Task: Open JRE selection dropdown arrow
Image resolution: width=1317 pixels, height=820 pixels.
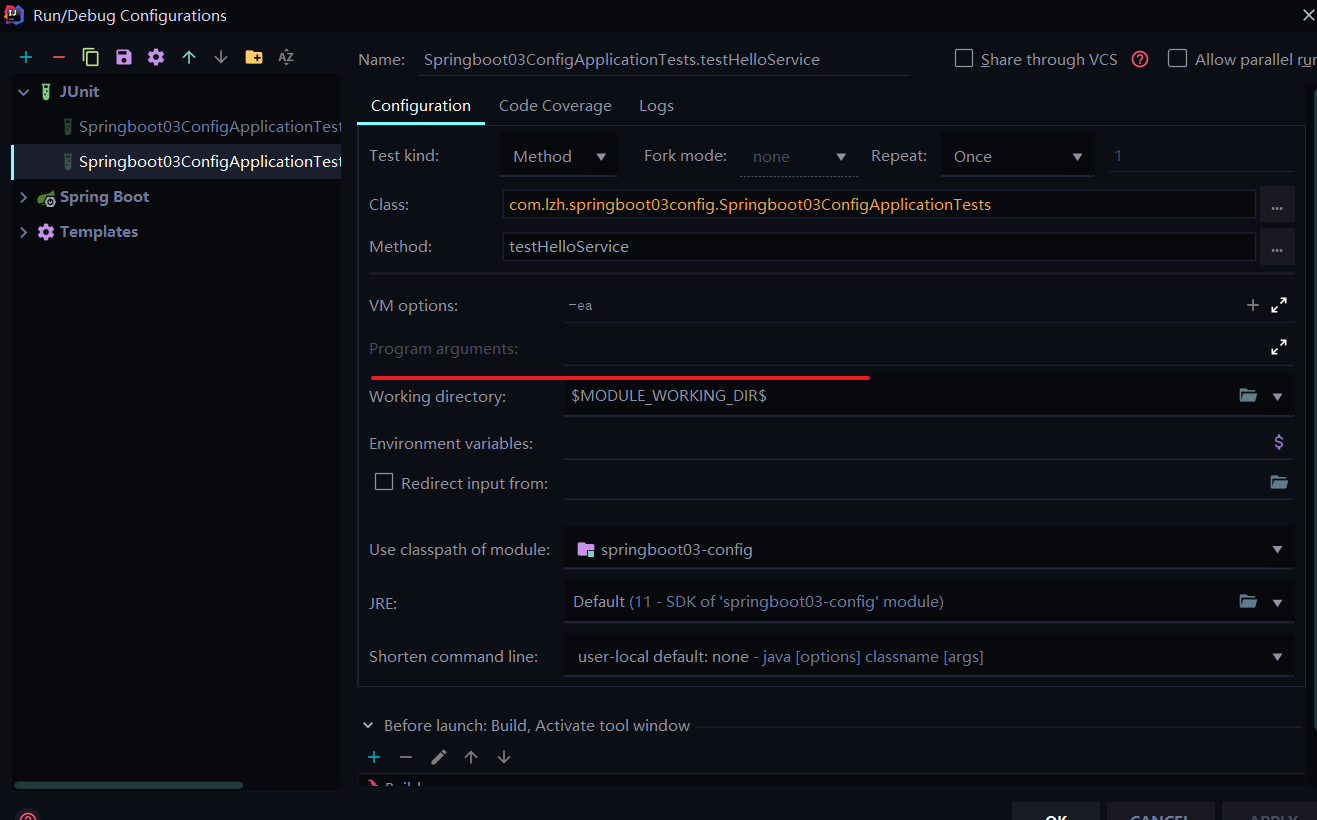Action: pyautogui.click(x=1277, y=603)
